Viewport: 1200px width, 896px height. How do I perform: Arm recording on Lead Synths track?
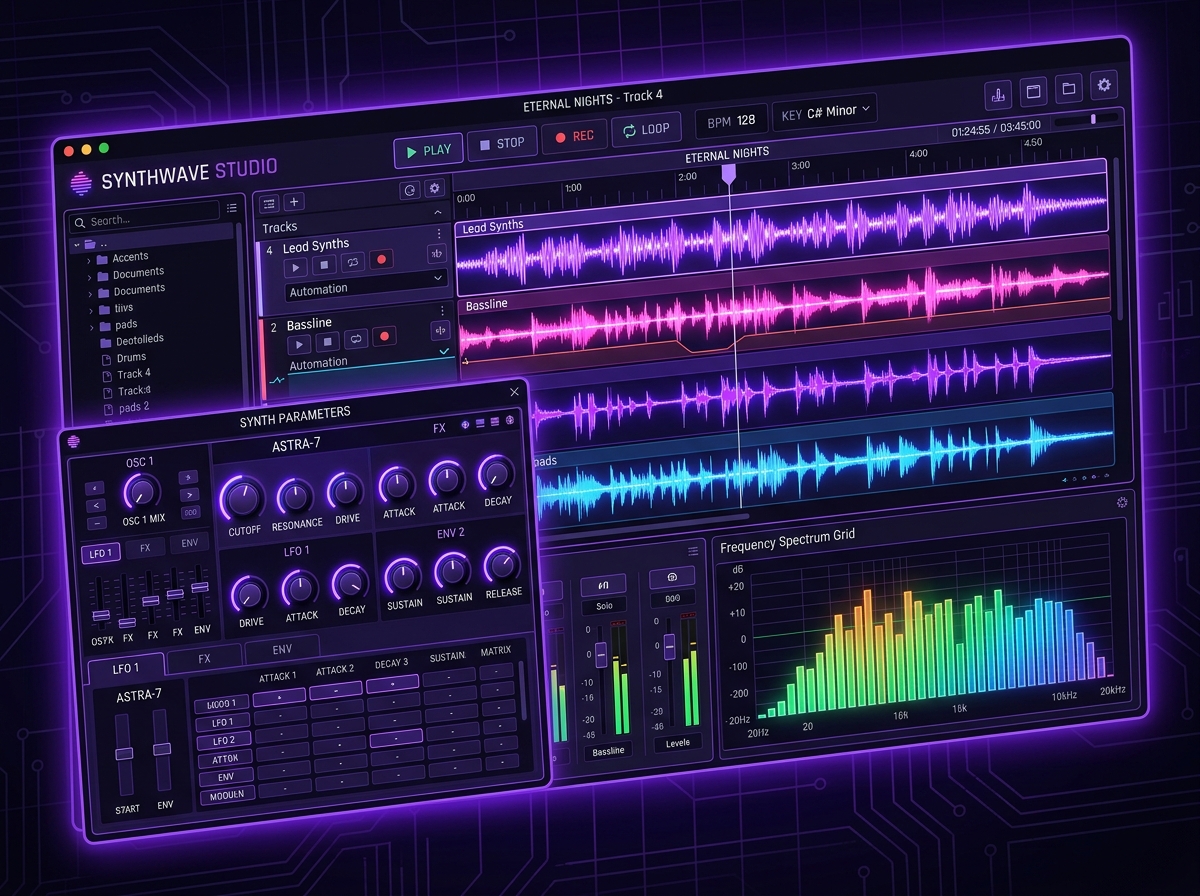(381, 260)
